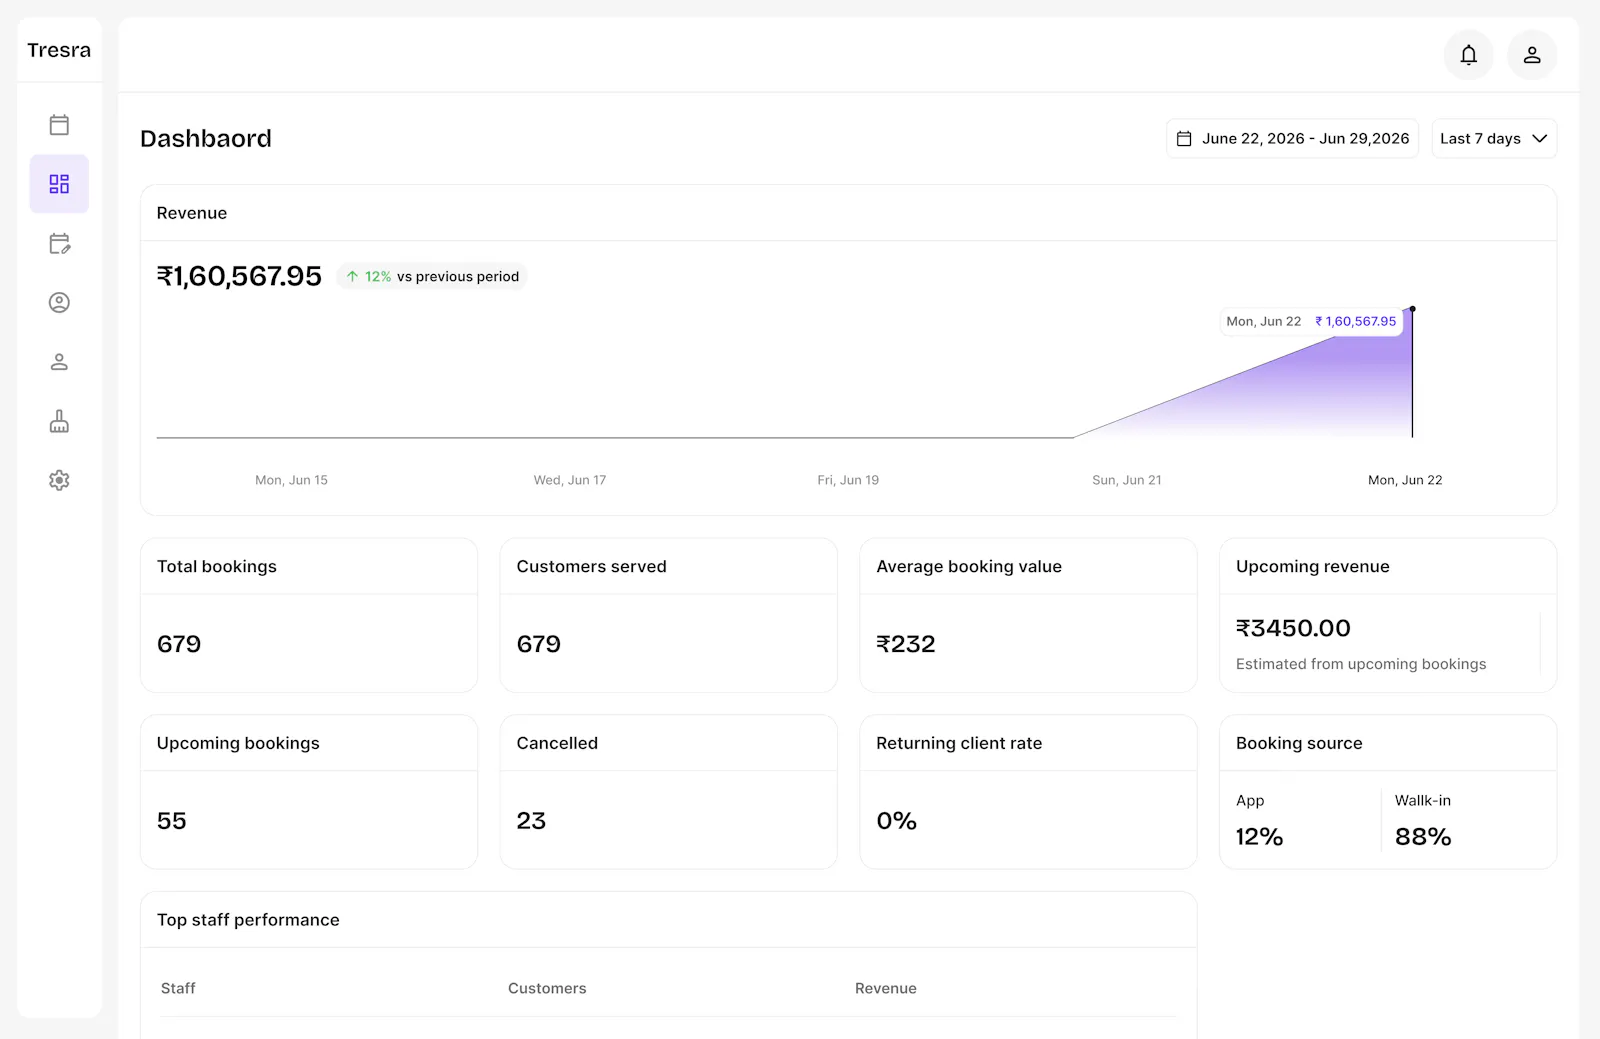Image resolution: width=1600 pixels, height=1039 pixels.
Task: Open the brush icon in the sidebar
Action: tap(59, 421)
